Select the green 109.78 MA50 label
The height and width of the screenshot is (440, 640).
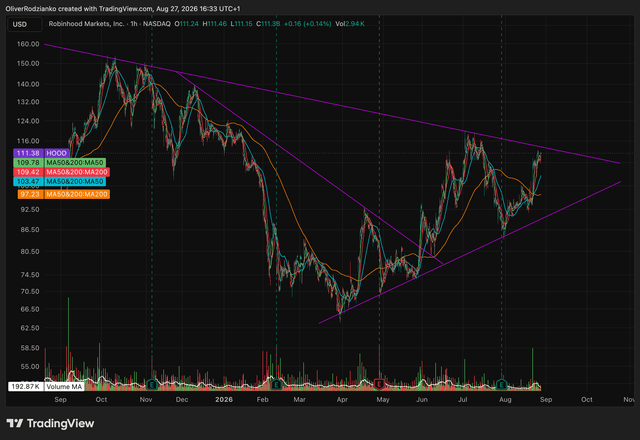click(x=60, y=162)
